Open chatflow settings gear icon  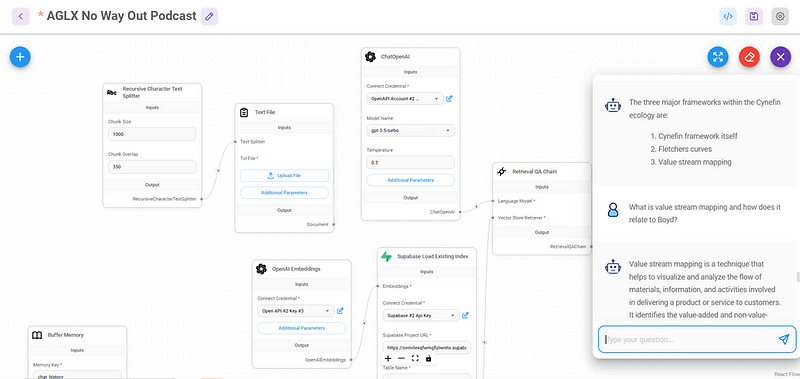780,16
